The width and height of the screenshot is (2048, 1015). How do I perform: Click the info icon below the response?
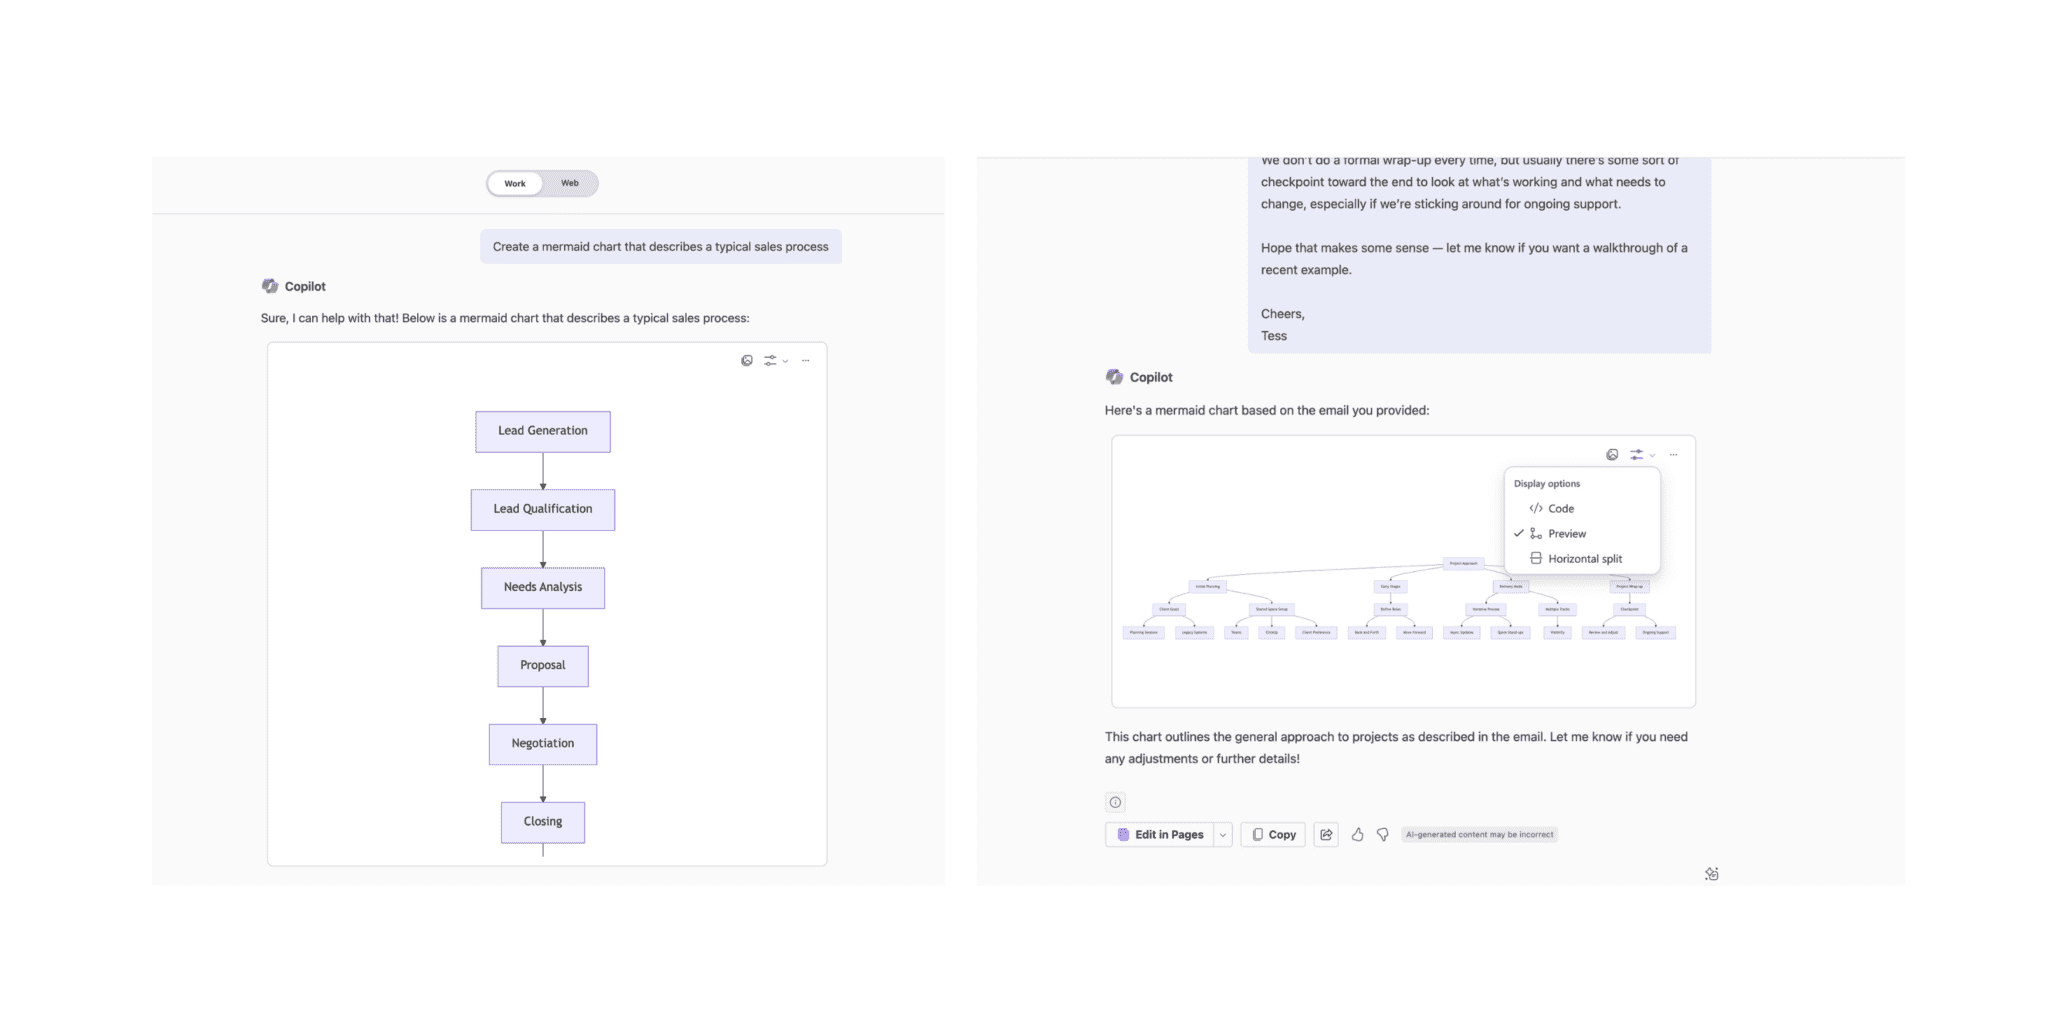click(1115, 802)
